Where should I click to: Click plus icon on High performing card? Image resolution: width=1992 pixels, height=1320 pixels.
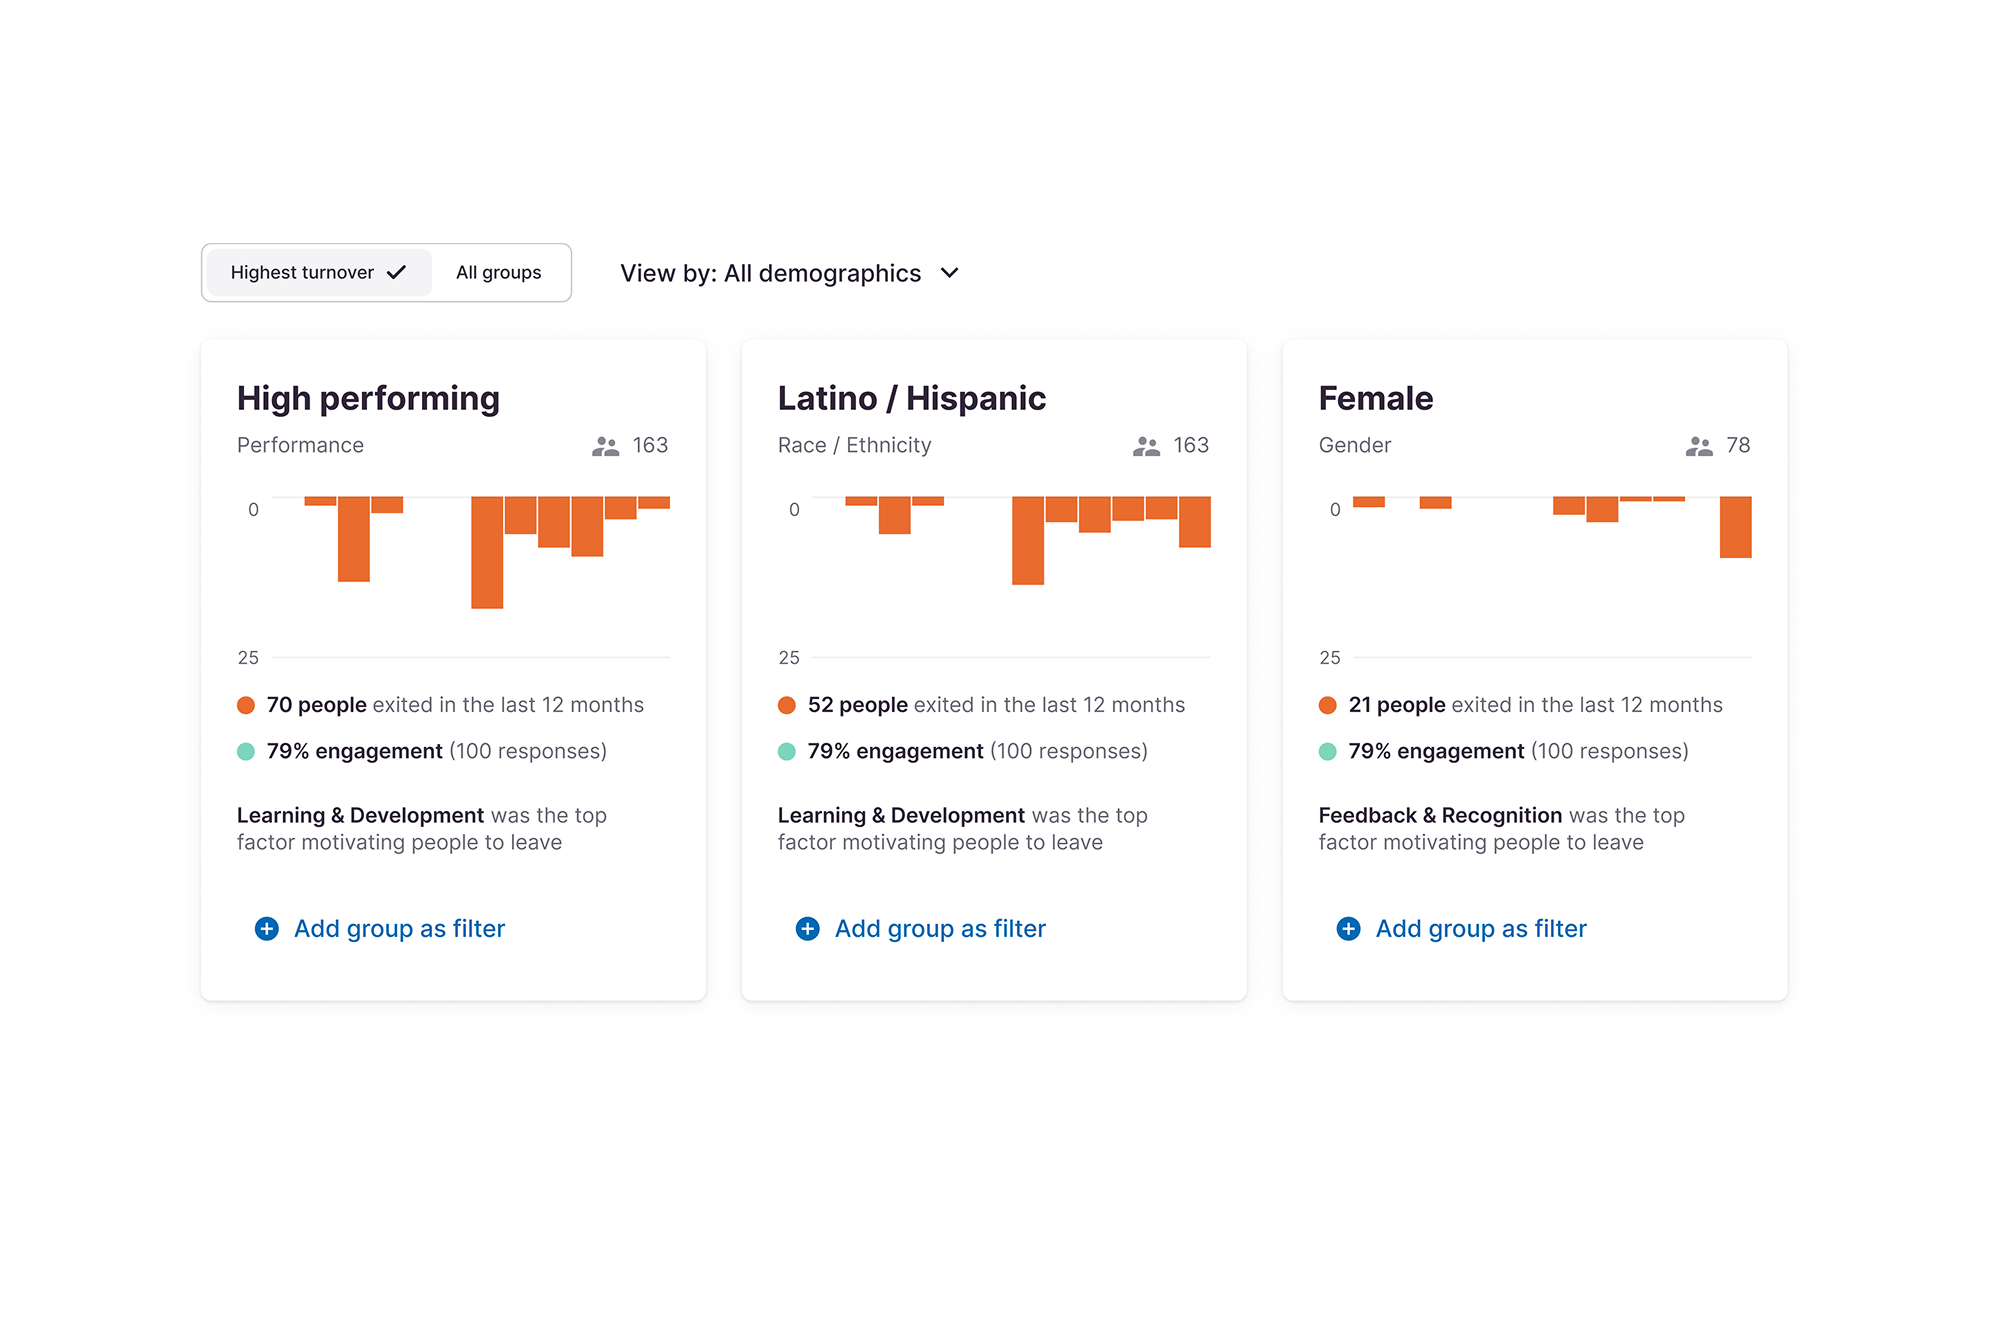tap(267, 929)
